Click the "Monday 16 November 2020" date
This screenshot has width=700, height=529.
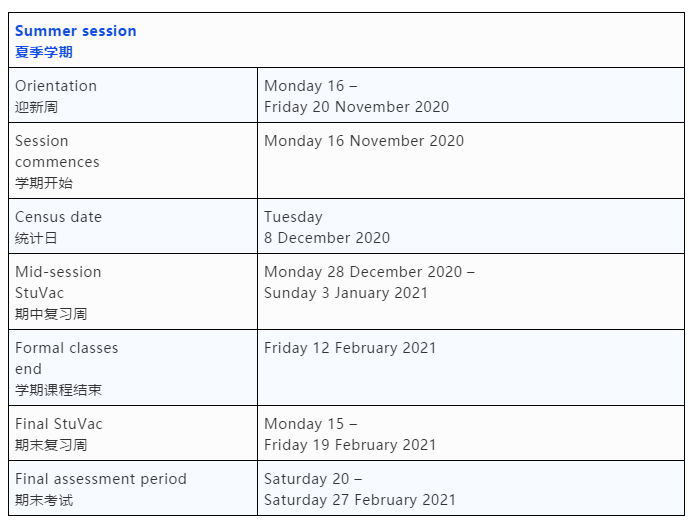(364, 141)
